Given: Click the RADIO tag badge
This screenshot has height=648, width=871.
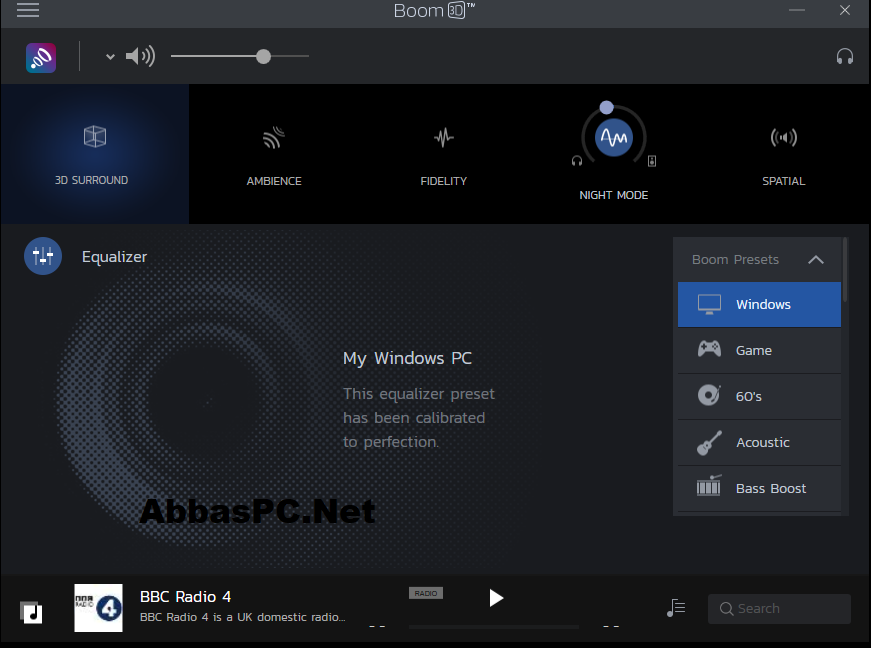Looking at the screenshot, I should [x=426, y=593].
